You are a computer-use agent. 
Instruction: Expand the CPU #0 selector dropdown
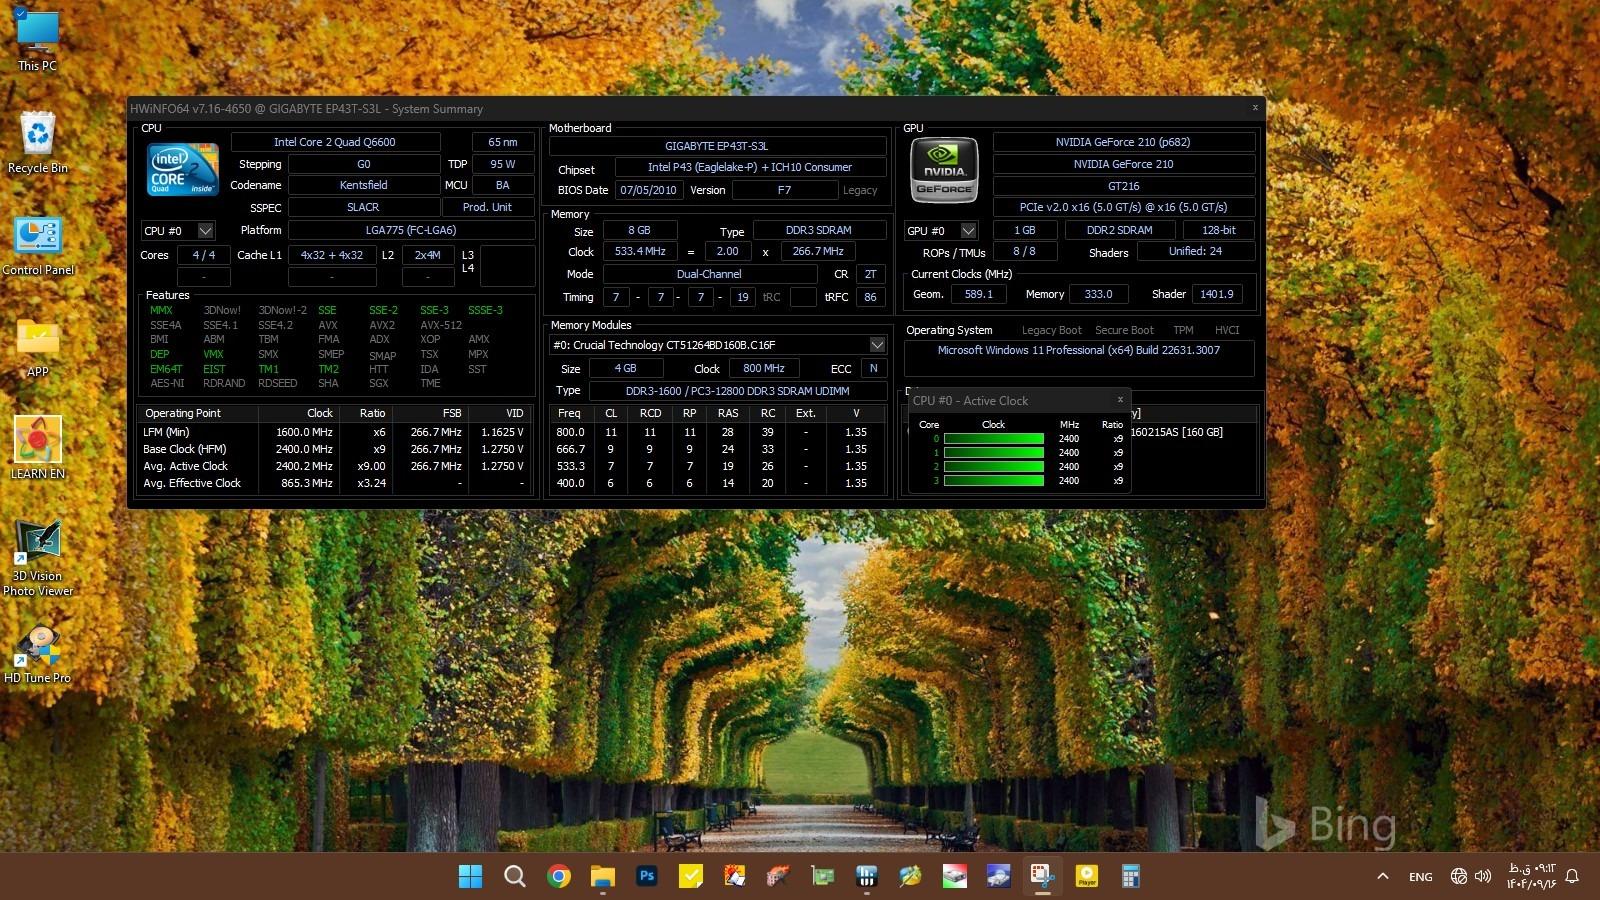pos(205,231)
